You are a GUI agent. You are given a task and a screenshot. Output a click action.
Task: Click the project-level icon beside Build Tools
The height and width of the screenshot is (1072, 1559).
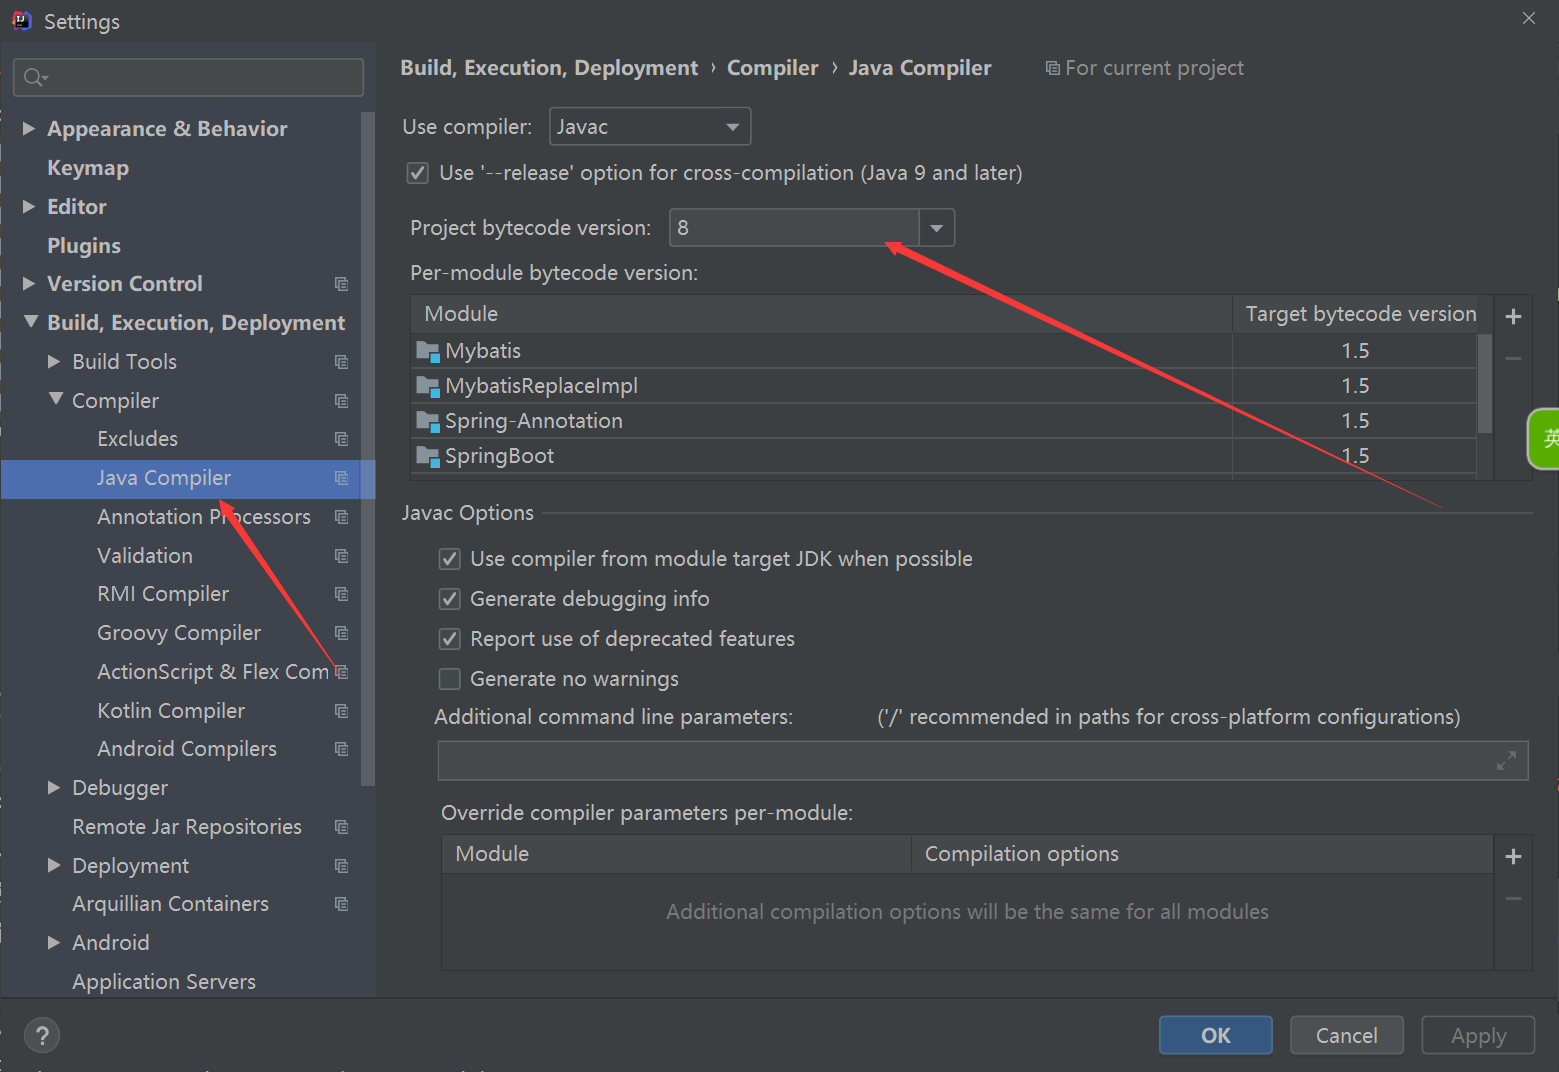[342, 362]
